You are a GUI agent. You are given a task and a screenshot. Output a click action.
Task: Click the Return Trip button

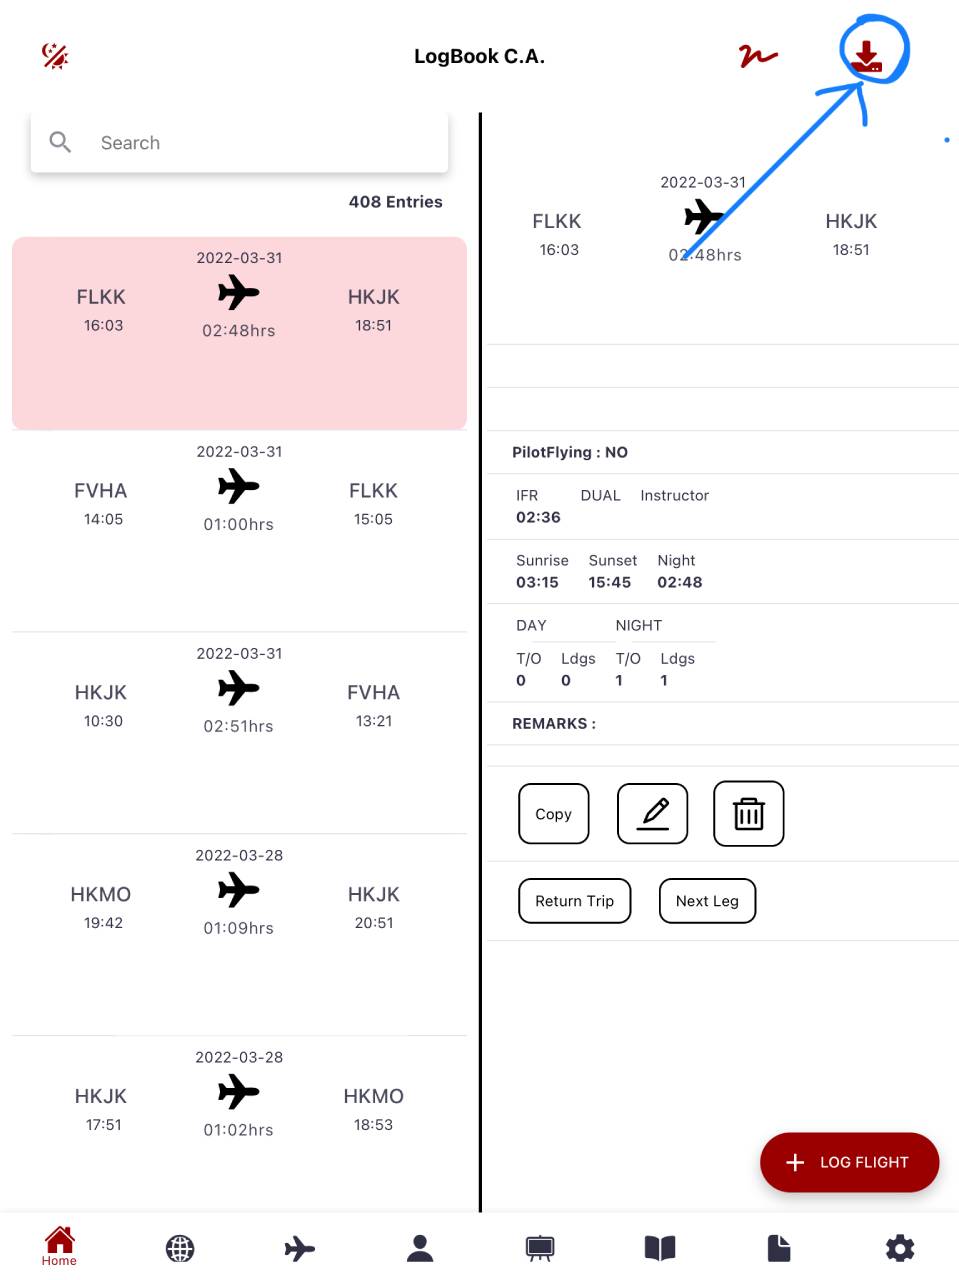click(575, 901)
